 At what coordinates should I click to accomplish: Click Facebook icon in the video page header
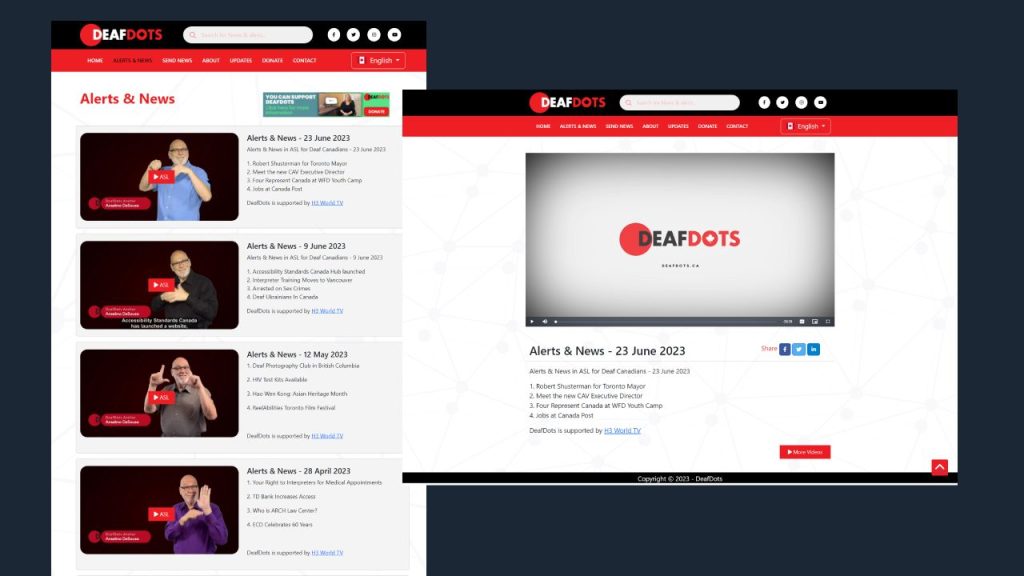764,103
